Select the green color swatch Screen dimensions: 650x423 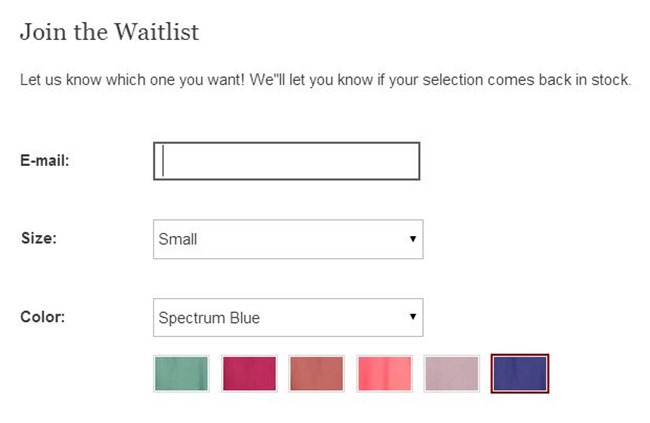(x=181, y=373)
